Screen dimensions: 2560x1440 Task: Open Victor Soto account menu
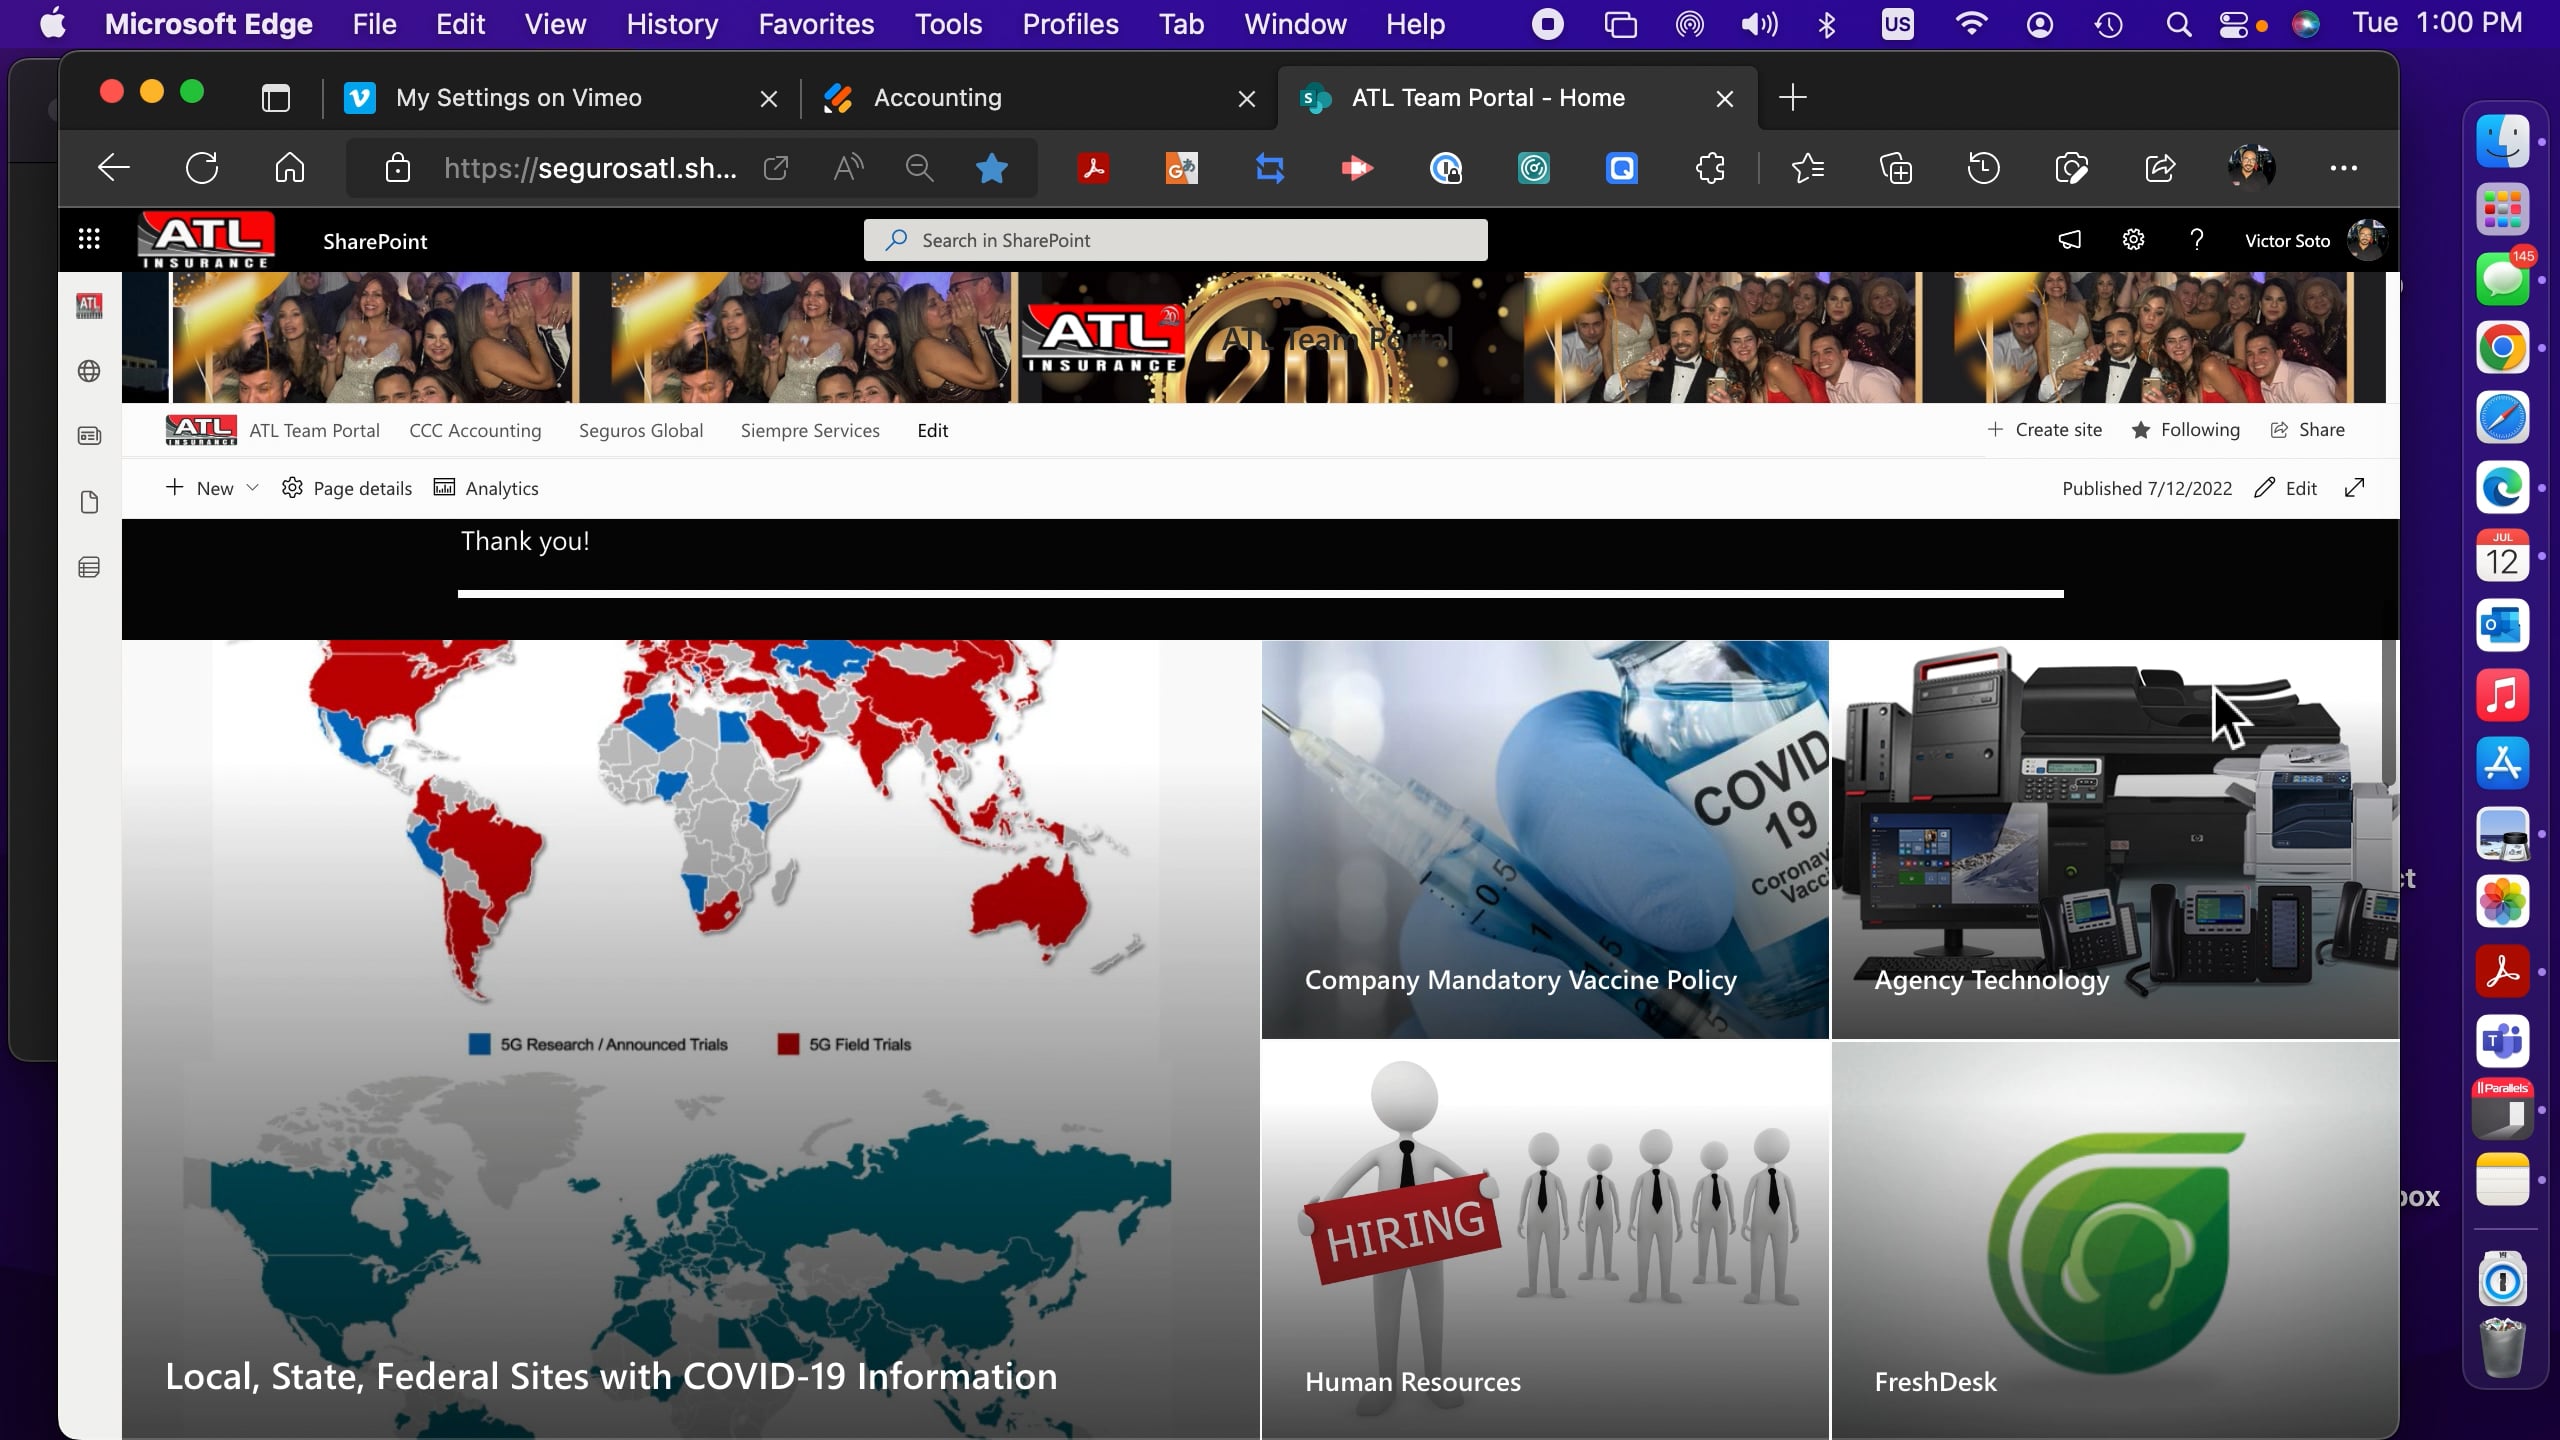coord(2365,240)
